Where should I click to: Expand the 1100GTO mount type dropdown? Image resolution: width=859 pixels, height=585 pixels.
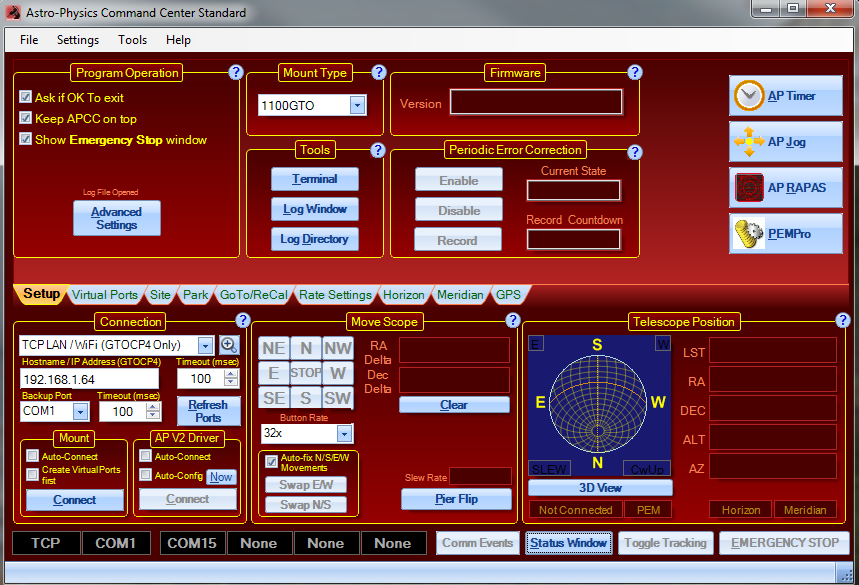click(357, 105)
